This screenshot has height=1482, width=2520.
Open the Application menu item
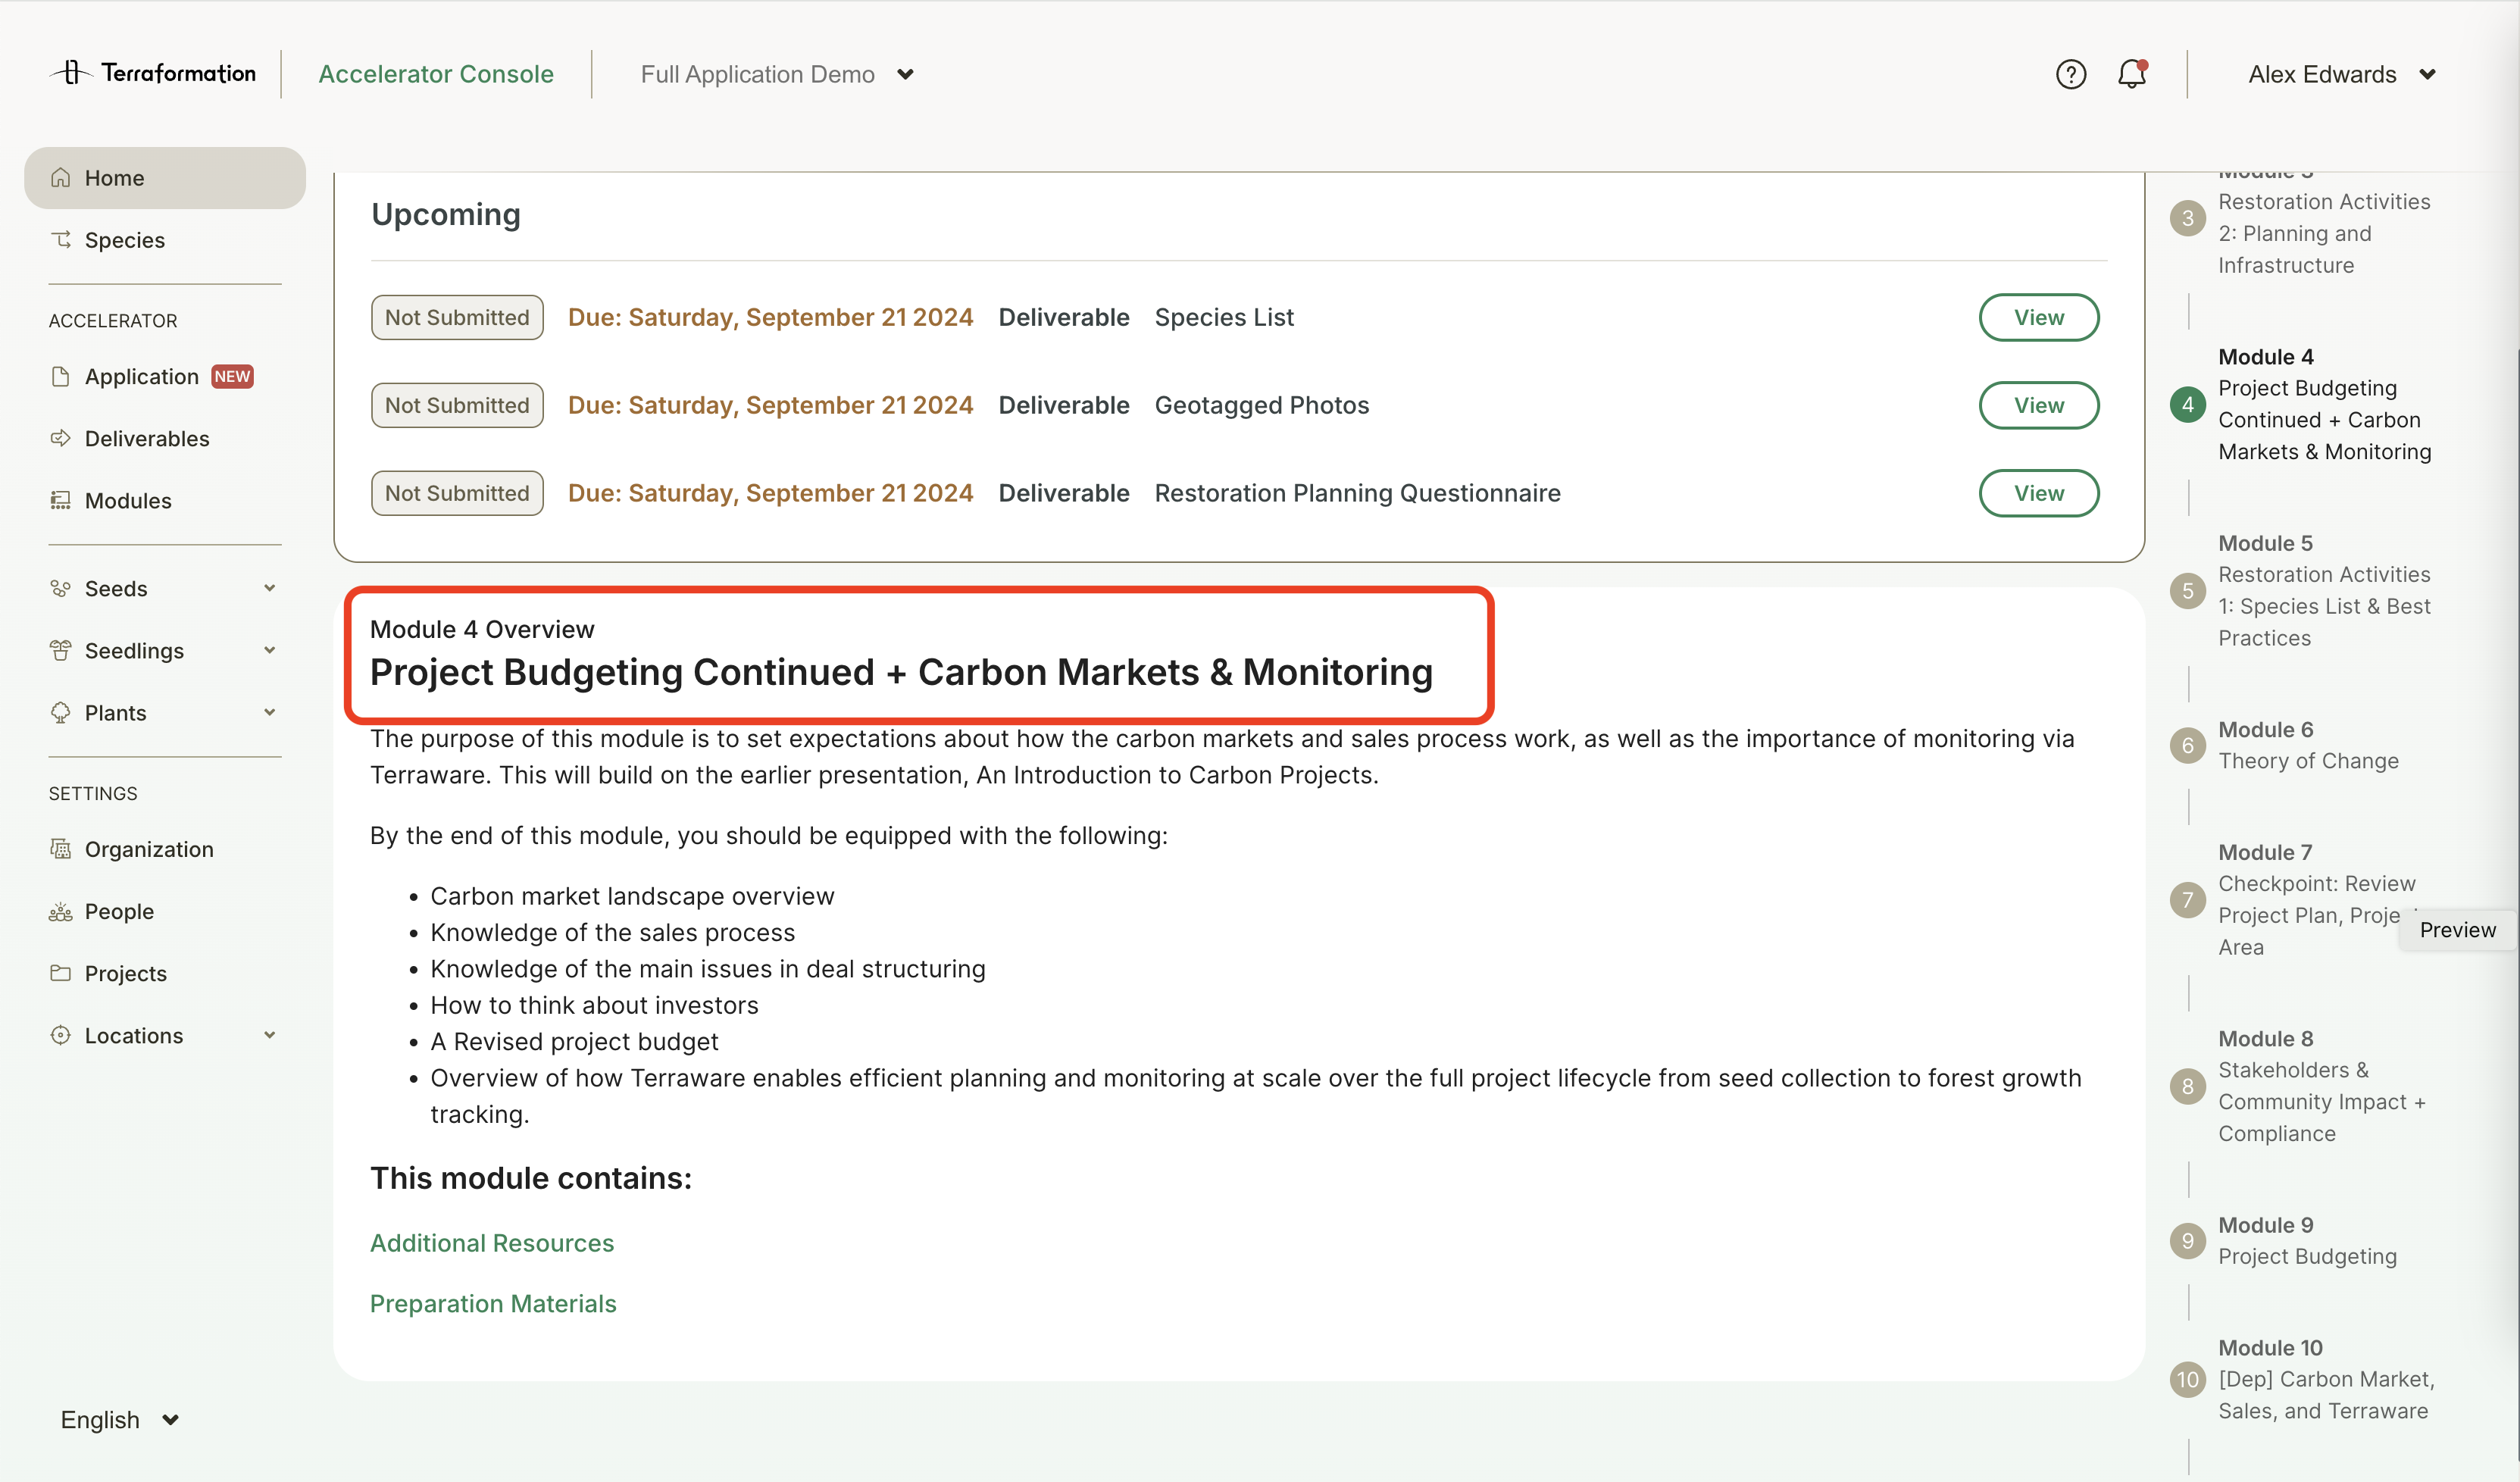click(141, 376)
